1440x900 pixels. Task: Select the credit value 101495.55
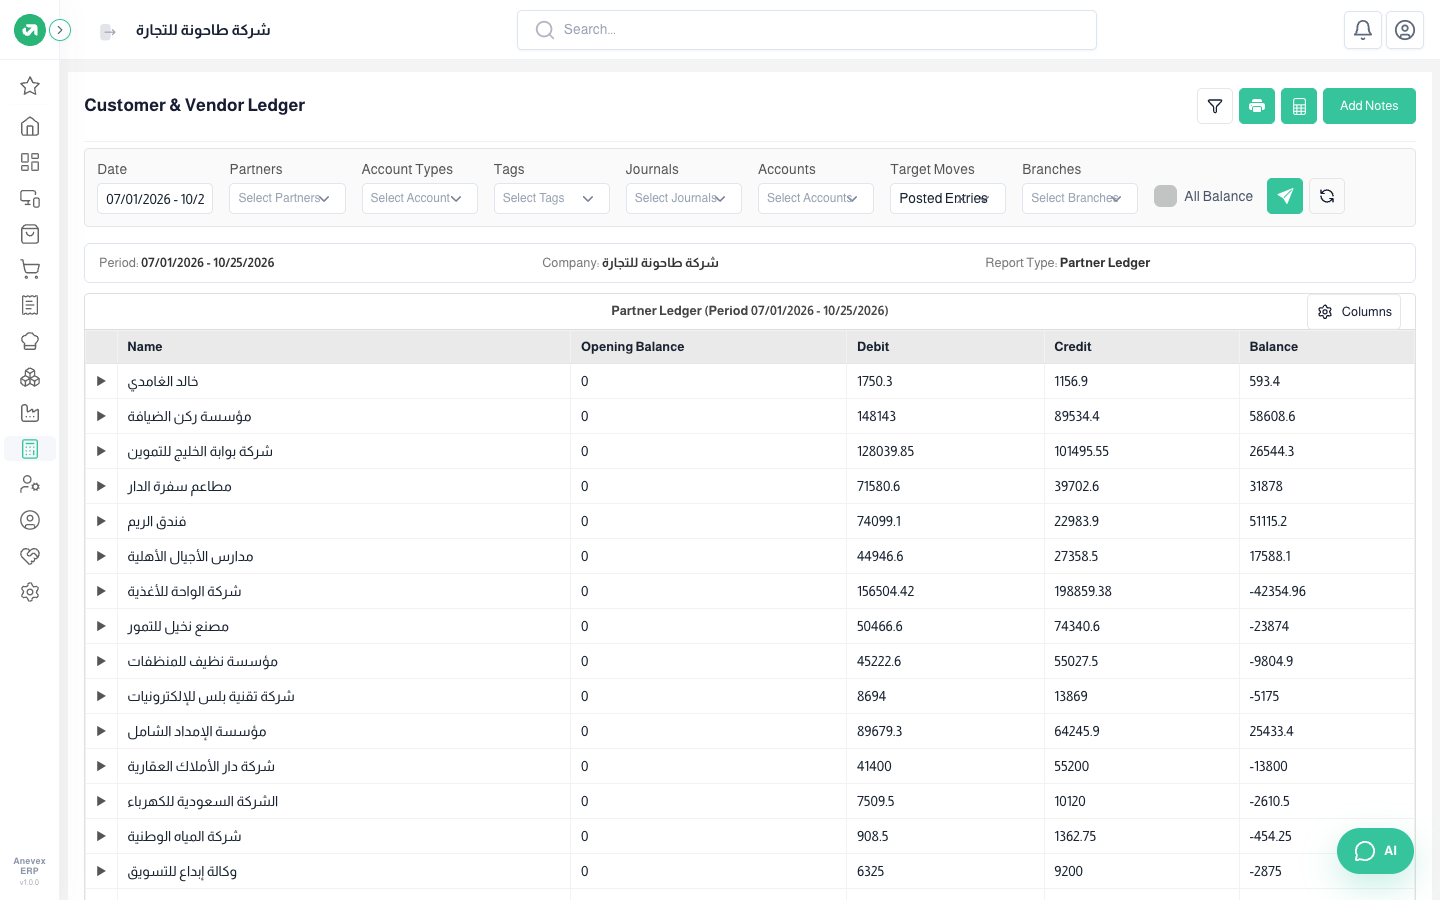point(1082,451)
